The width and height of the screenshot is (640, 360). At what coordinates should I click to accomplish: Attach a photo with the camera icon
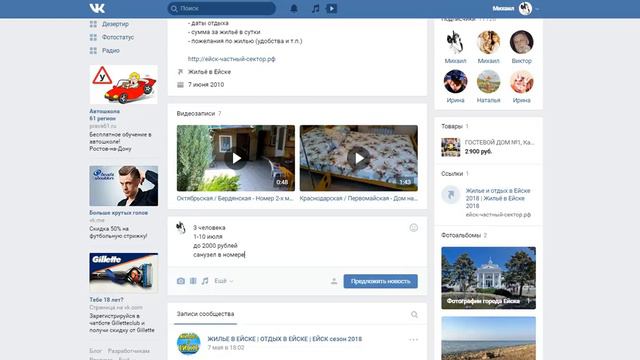pyautogui.click(x=181, y=281)
